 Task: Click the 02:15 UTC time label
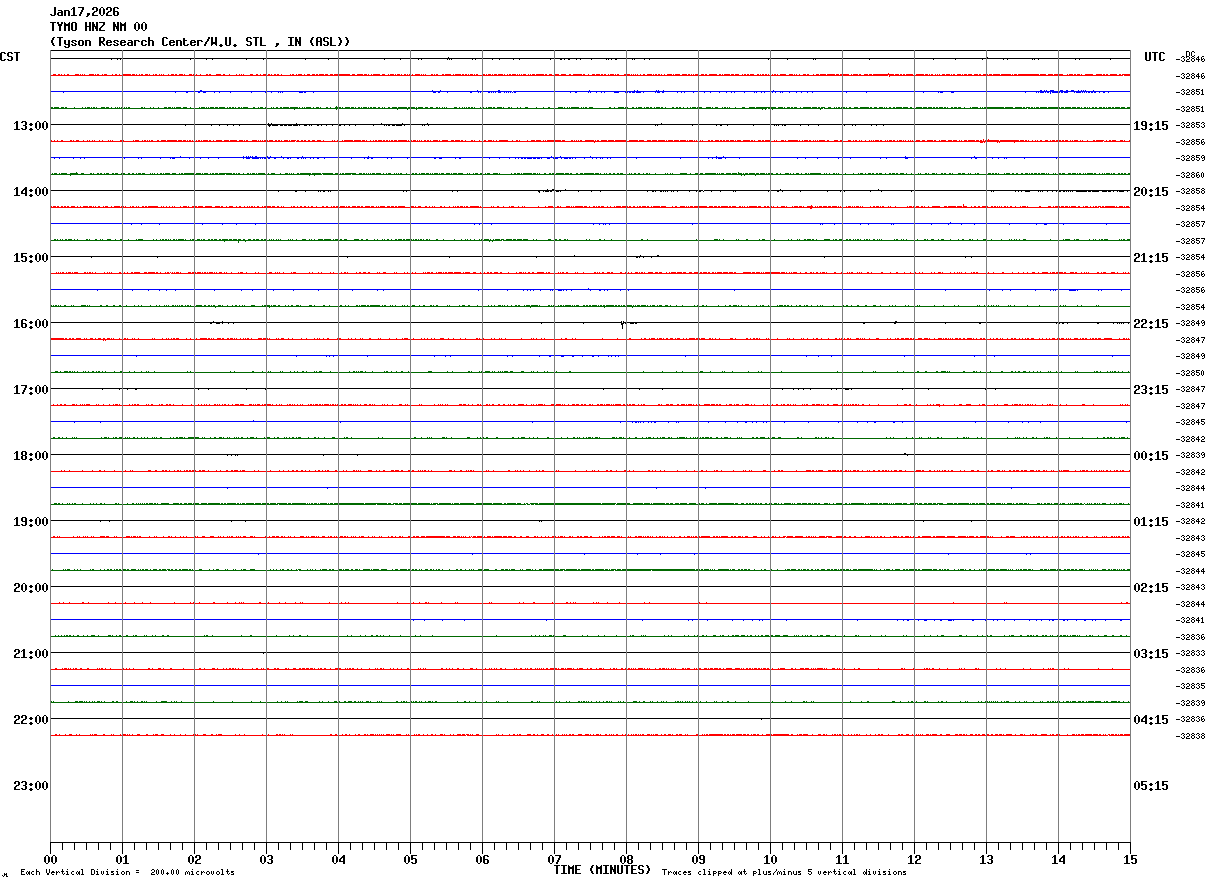click(x=1150, y=588)
